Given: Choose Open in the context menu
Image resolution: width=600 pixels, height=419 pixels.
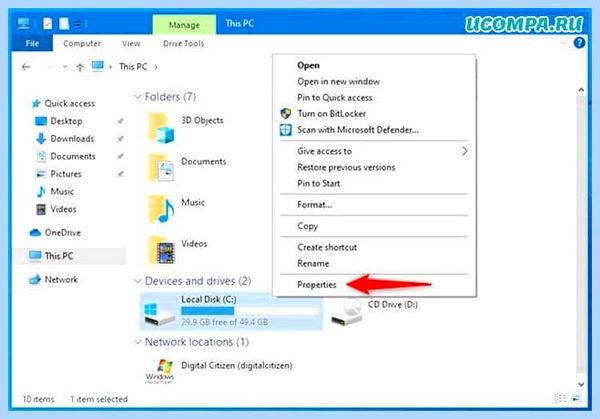Looking at the screenshot, I should [x=308, y=65].
